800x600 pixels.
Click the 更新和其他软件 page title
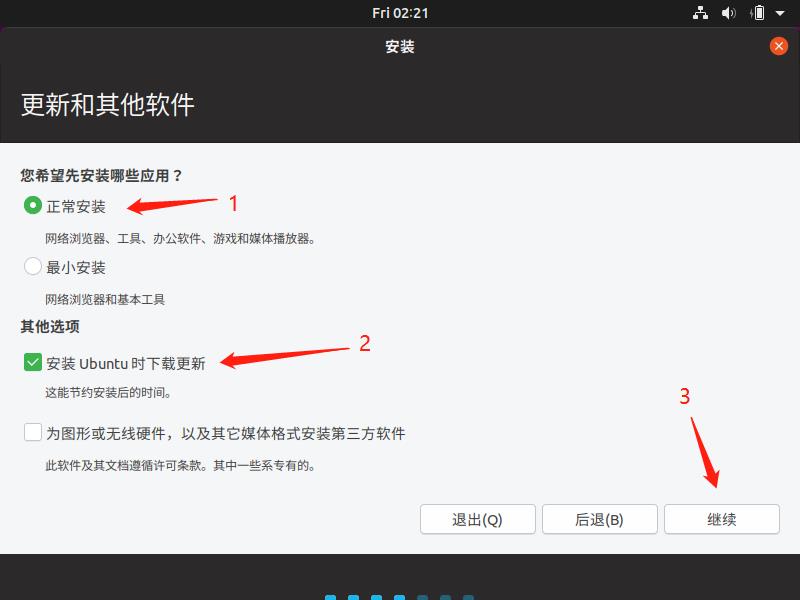pos(108,105)
